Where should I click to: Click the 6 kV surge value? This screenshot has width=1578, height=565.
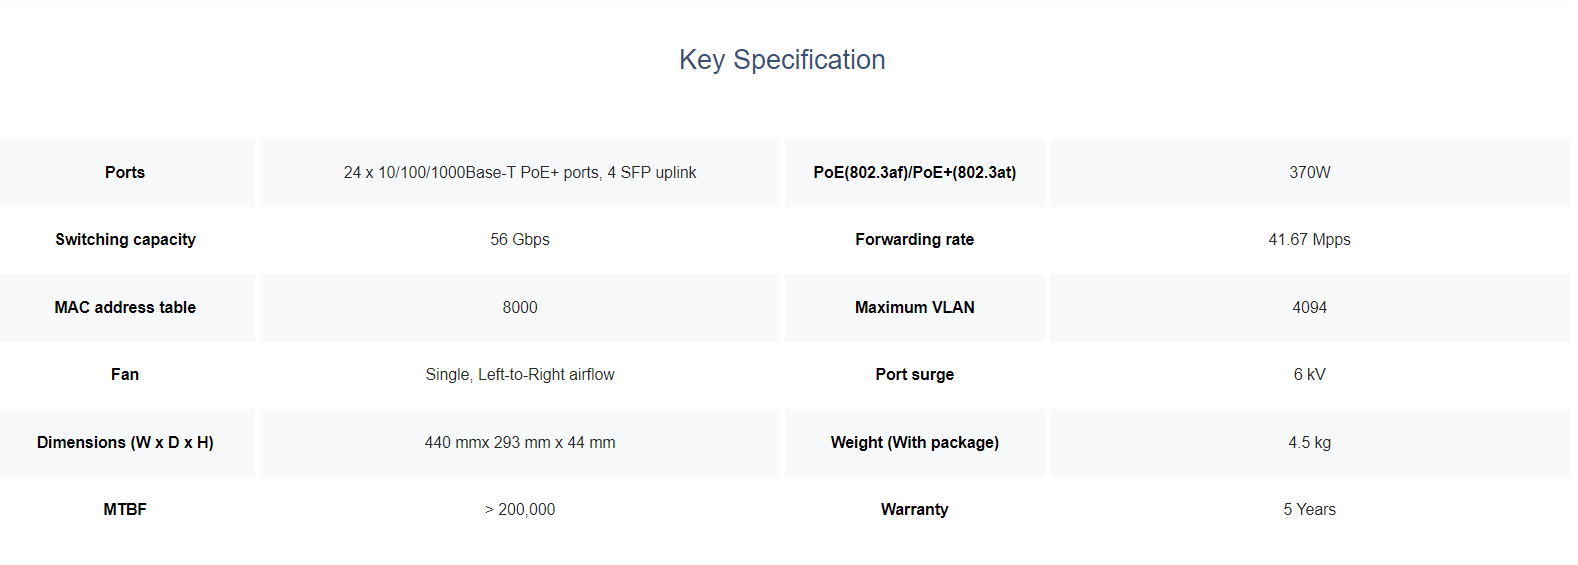click(1310, 375)
